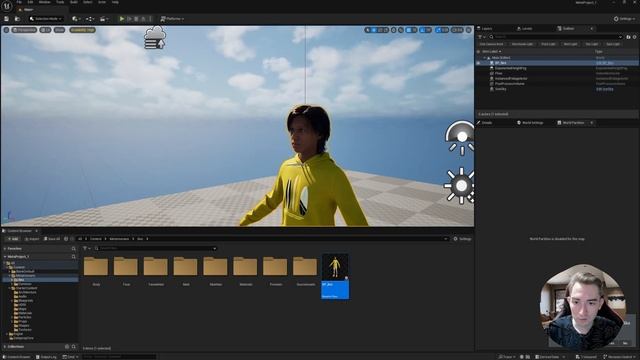The width and height of the screenshot is (640, 360).
Task: Click the Show viewport button
Action: (x=60, y=30)
